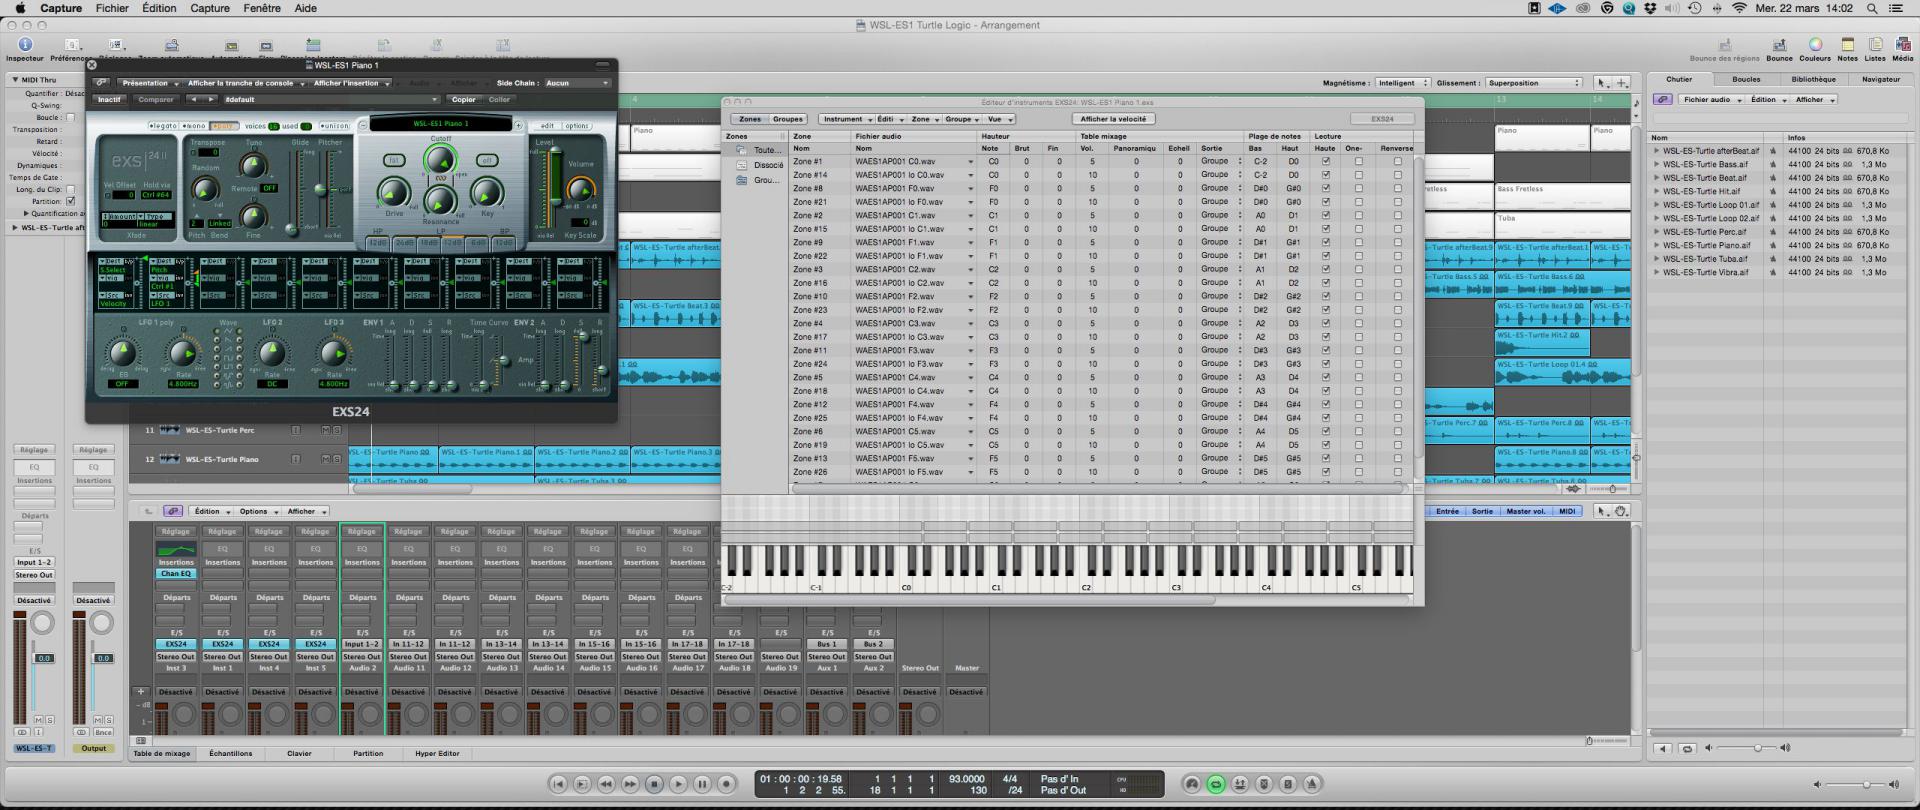
Task: Expand WSL-ES-Turtle Bass.aif in file list
Action: pos(1656,164)
